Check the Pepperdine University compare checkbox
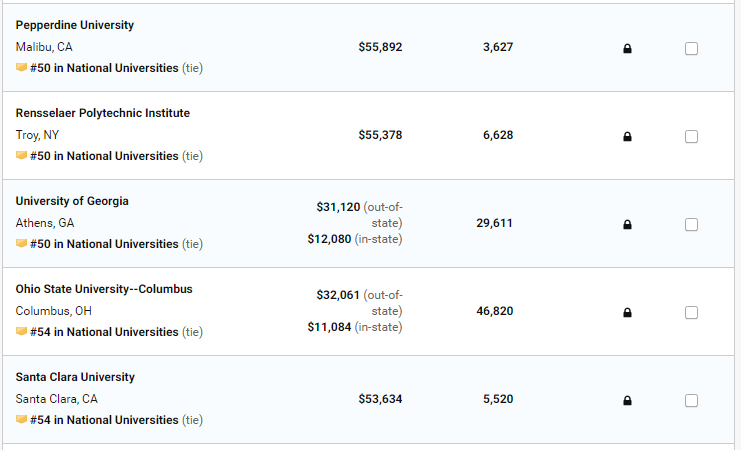The image size is (741, 450). [691, 49]
